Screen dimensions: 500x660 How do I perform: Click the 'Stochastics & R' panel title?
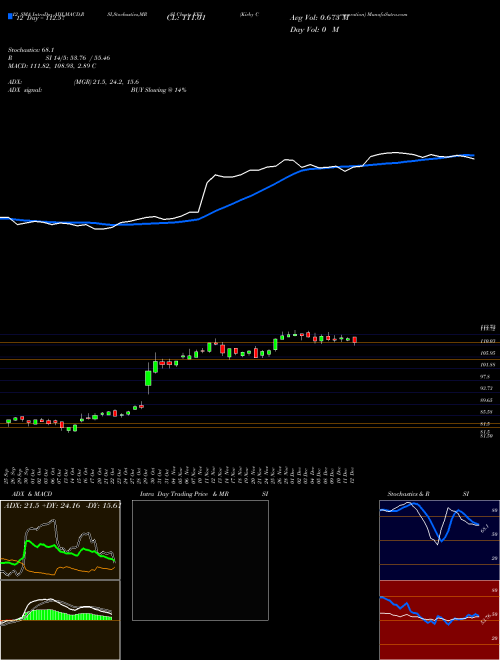409,494
